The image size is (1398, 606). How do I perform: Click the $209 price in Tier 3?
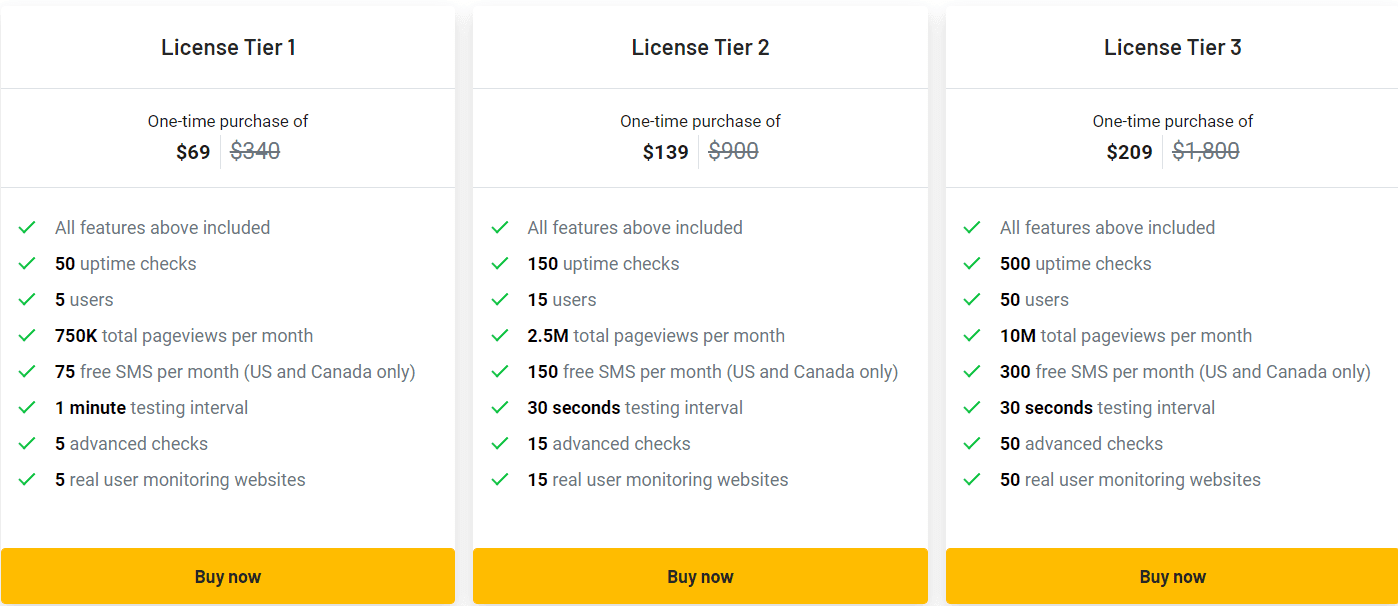click(1130, 151)
